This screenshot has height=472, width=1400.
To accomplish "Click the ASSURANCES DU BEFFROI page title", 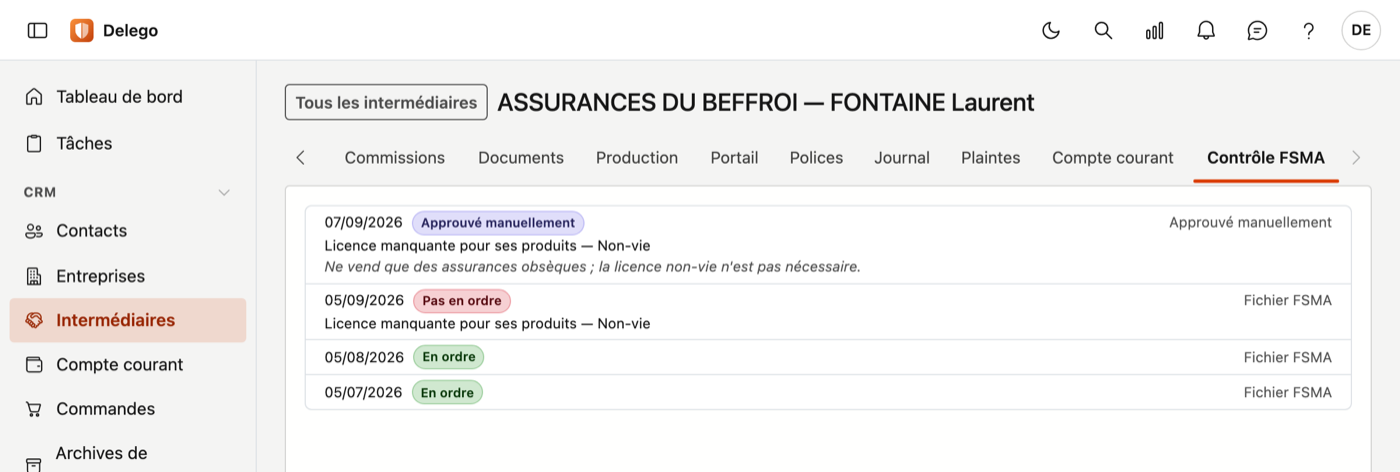I will (766, 102).
